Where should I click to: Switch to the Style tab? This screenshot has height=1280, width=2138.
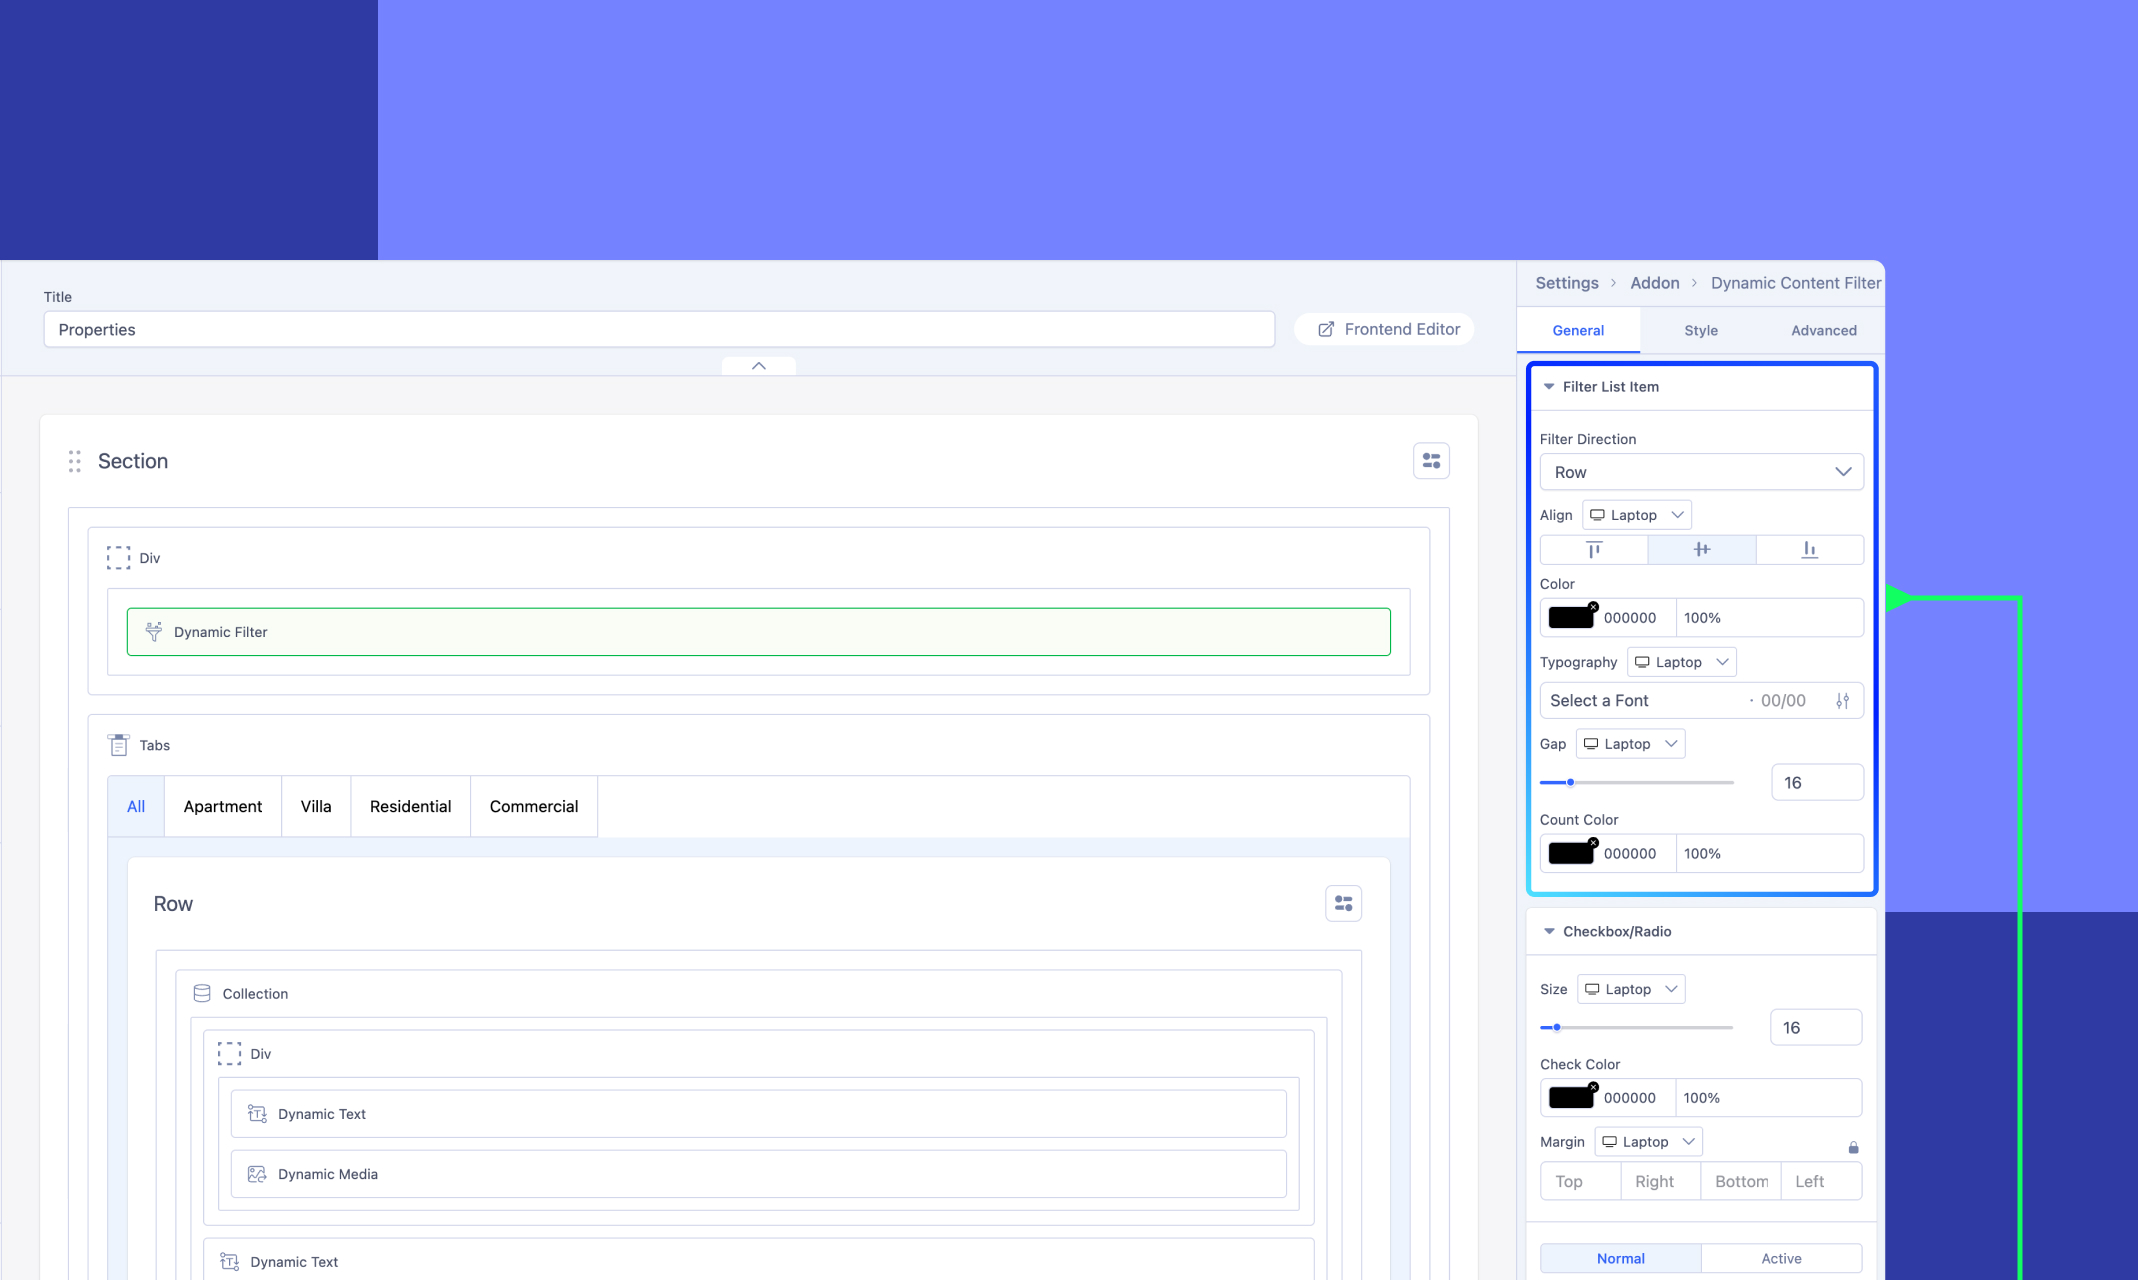tap(1700, 330)
